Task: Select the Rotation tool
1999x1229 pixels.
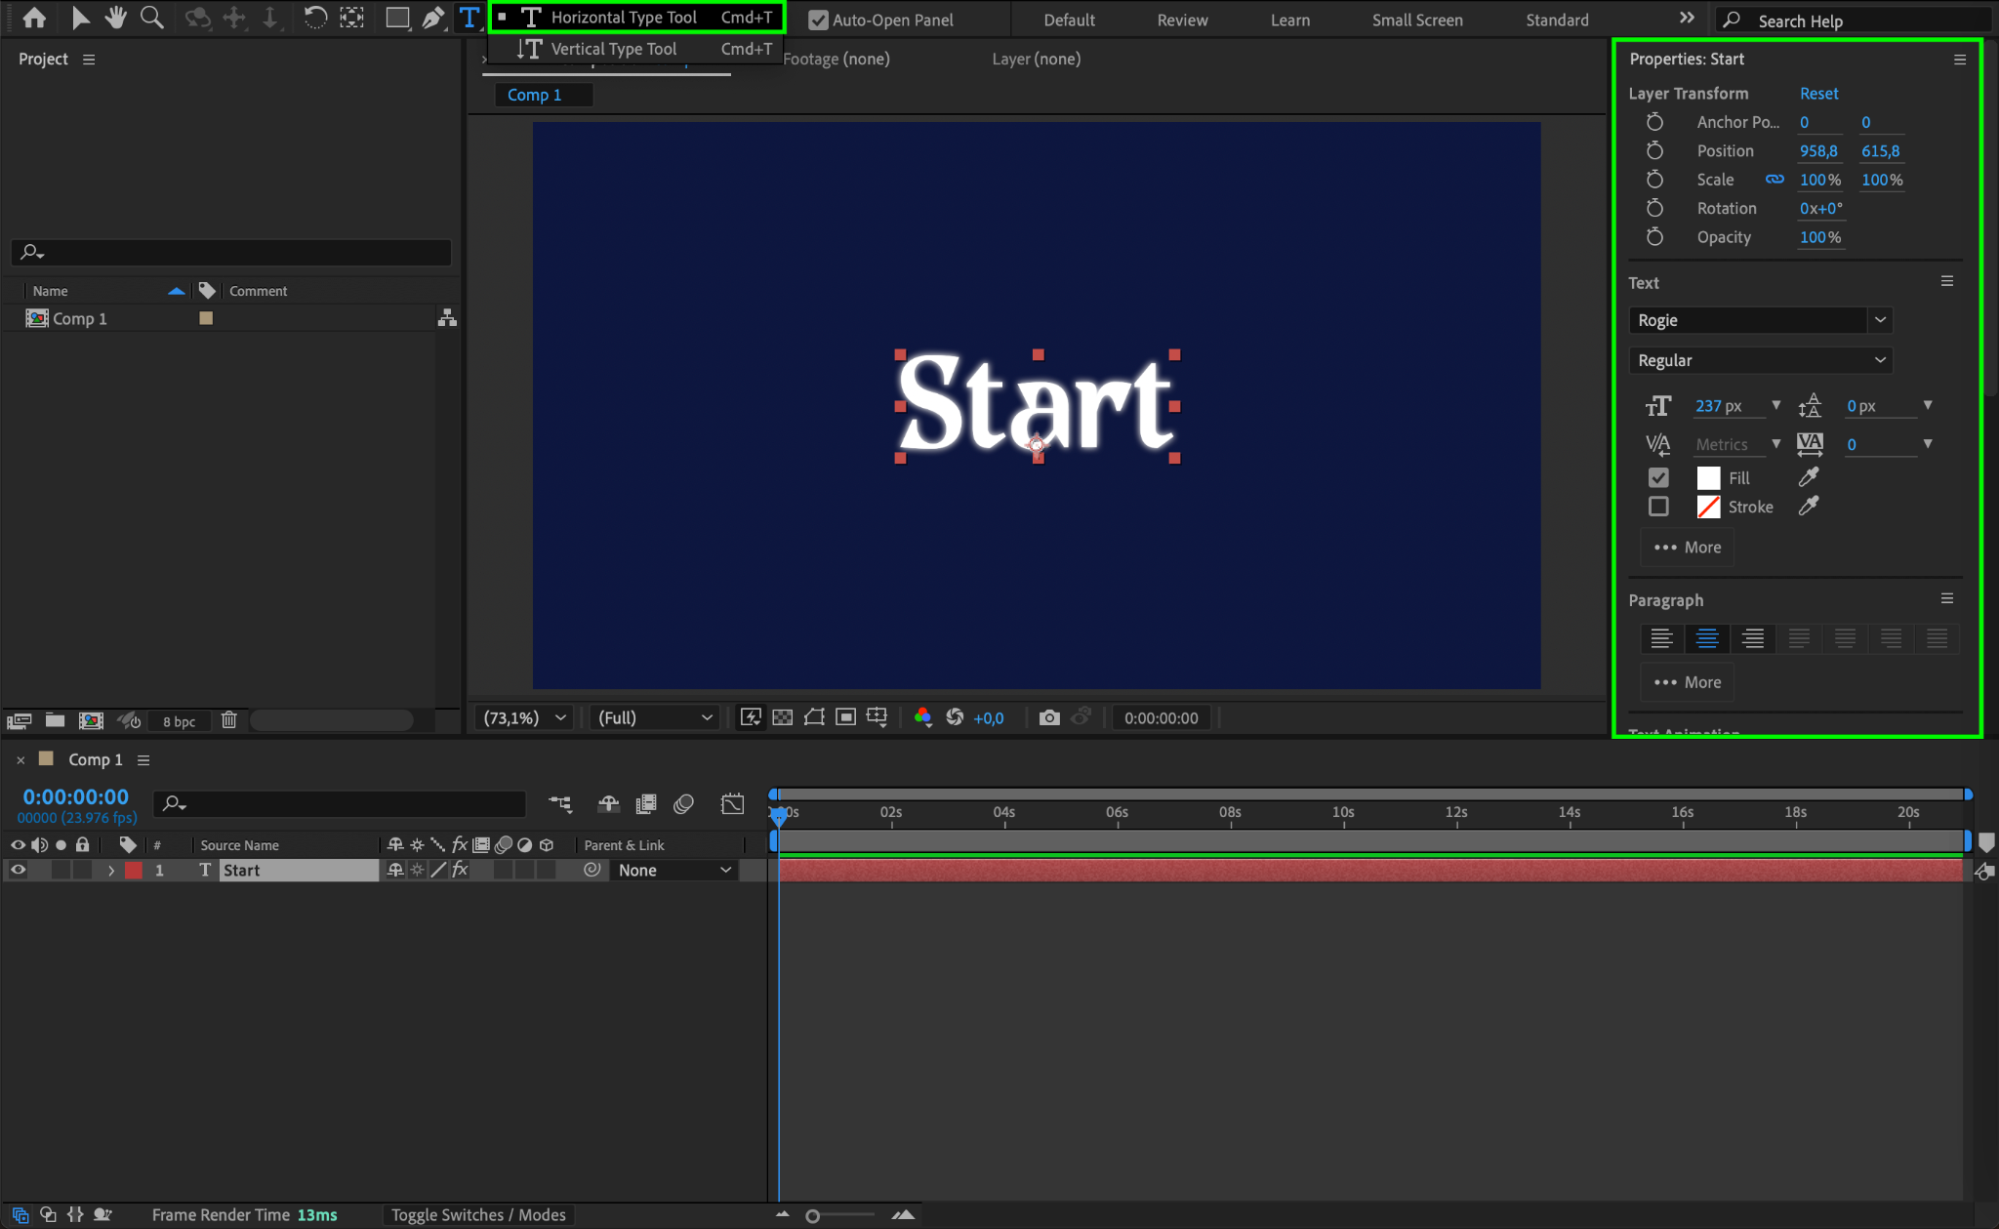Action: point(315,18)
